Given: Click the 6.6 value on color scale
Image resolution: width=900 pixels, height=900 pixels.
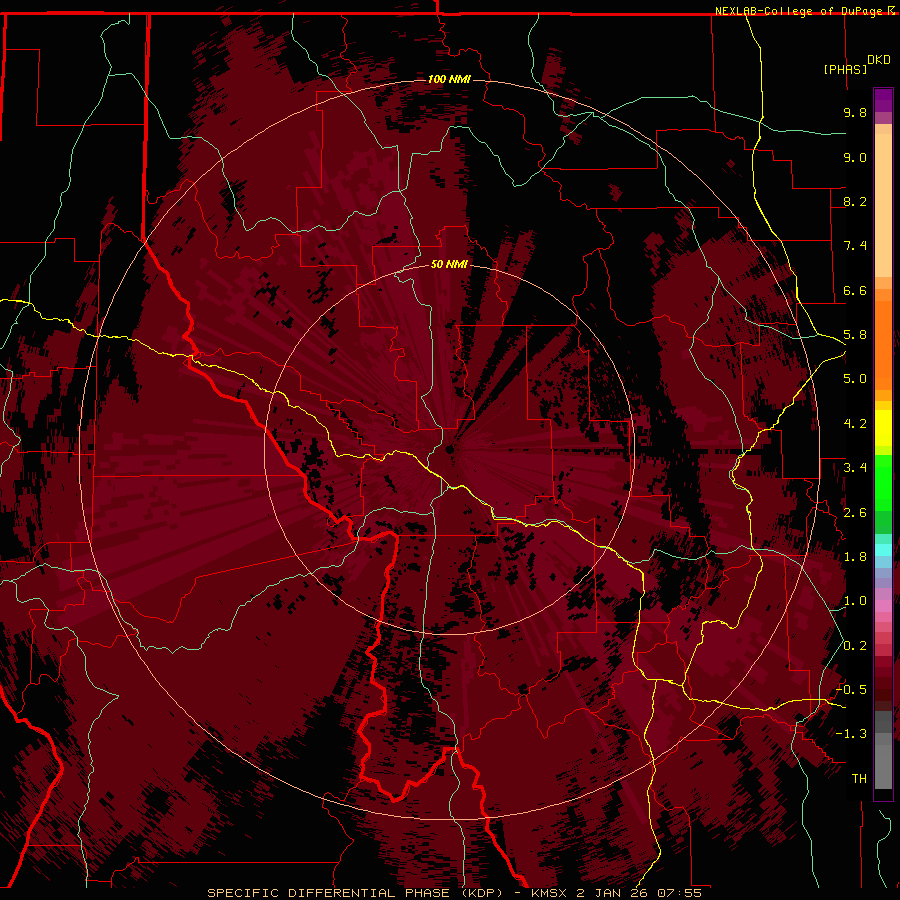Looking at the screenshot, I should point(855,290).
